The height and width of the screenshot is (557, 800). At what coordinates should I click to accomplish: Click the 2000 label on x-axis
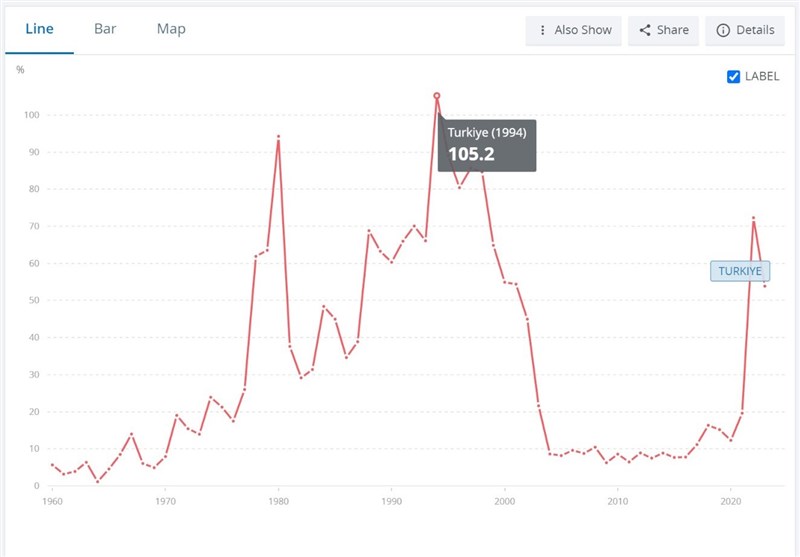[505, 501]
